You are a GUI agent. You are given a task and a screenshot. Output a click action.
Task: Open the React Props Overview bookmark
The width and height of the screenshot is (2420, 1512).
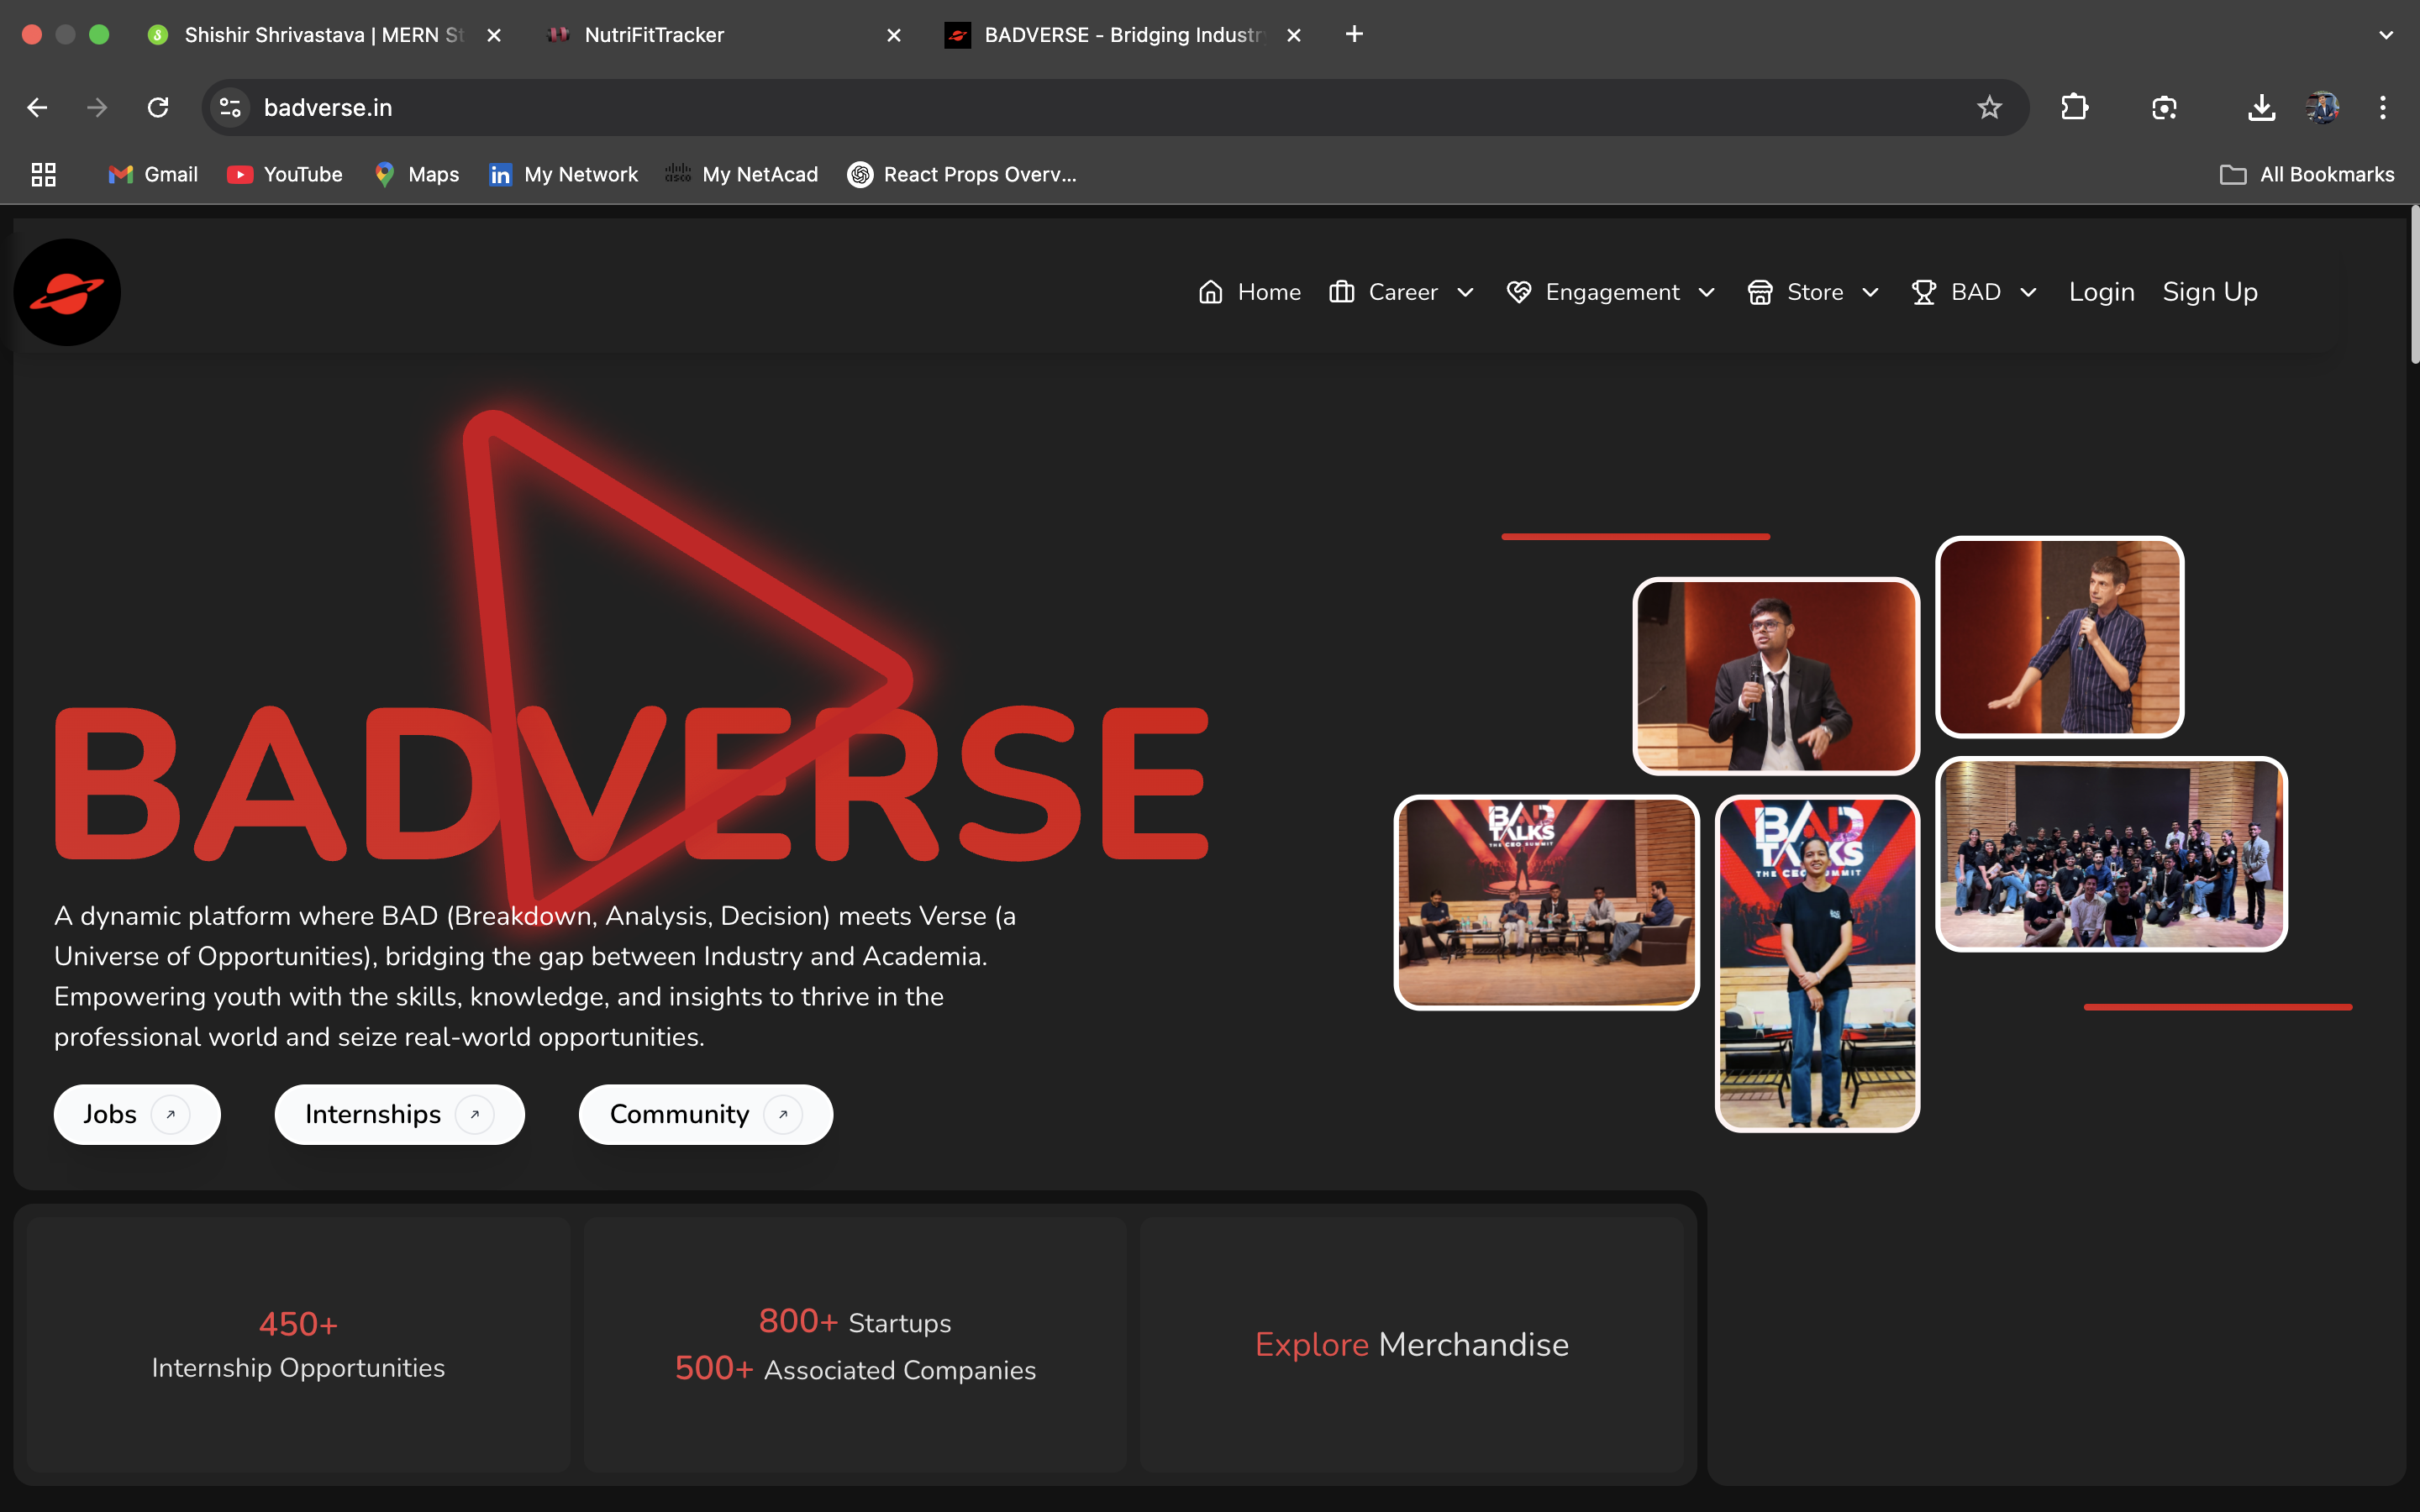[962, 175]
